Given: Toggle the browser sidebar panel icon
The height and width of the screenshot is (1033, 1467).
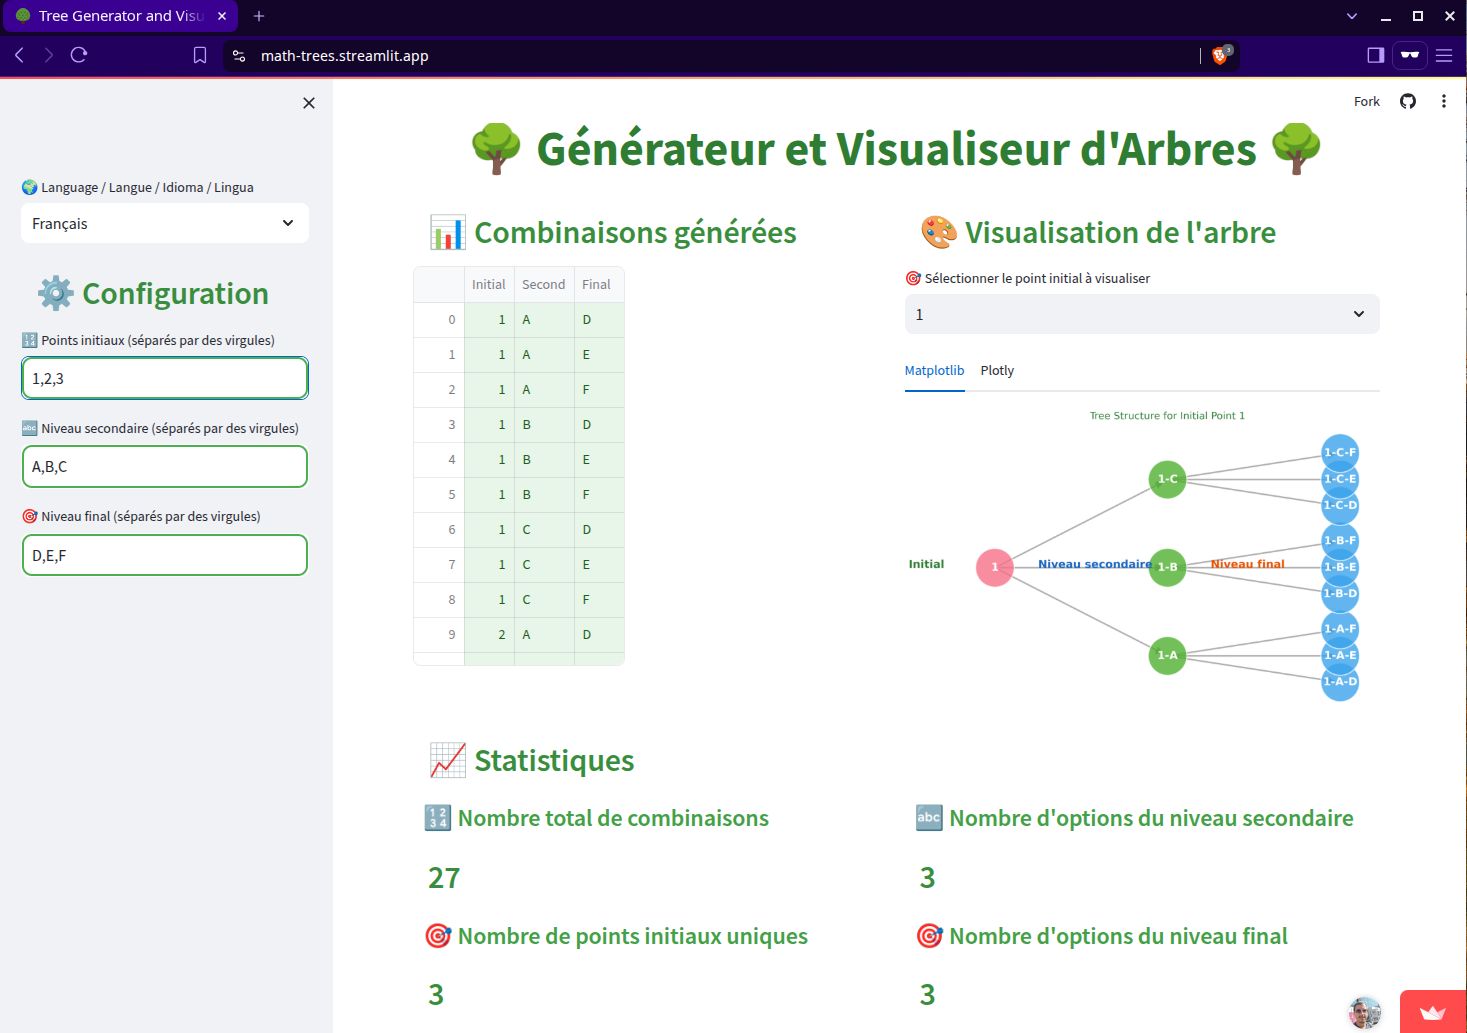Looking at the screenshot, I should [x=1375, y=55].
